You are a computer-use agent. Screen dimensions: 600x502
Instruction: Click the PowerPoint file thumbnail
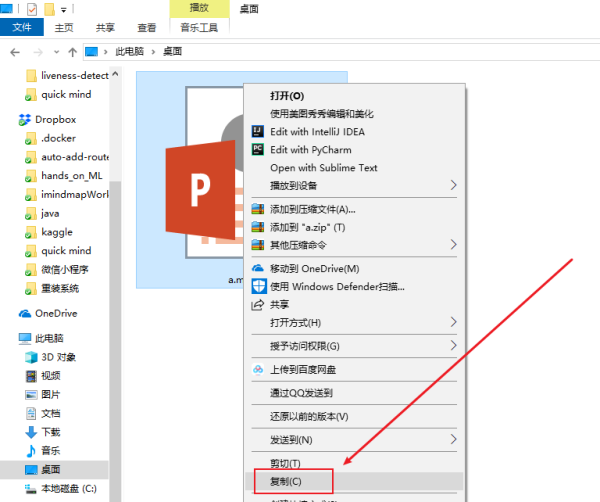click(x=203, y=172)
